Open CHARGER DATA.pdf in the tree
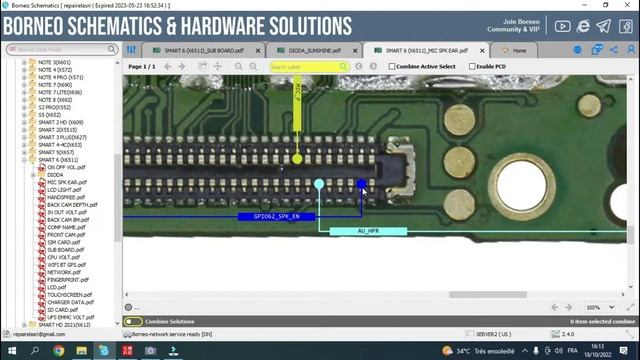 71,302
